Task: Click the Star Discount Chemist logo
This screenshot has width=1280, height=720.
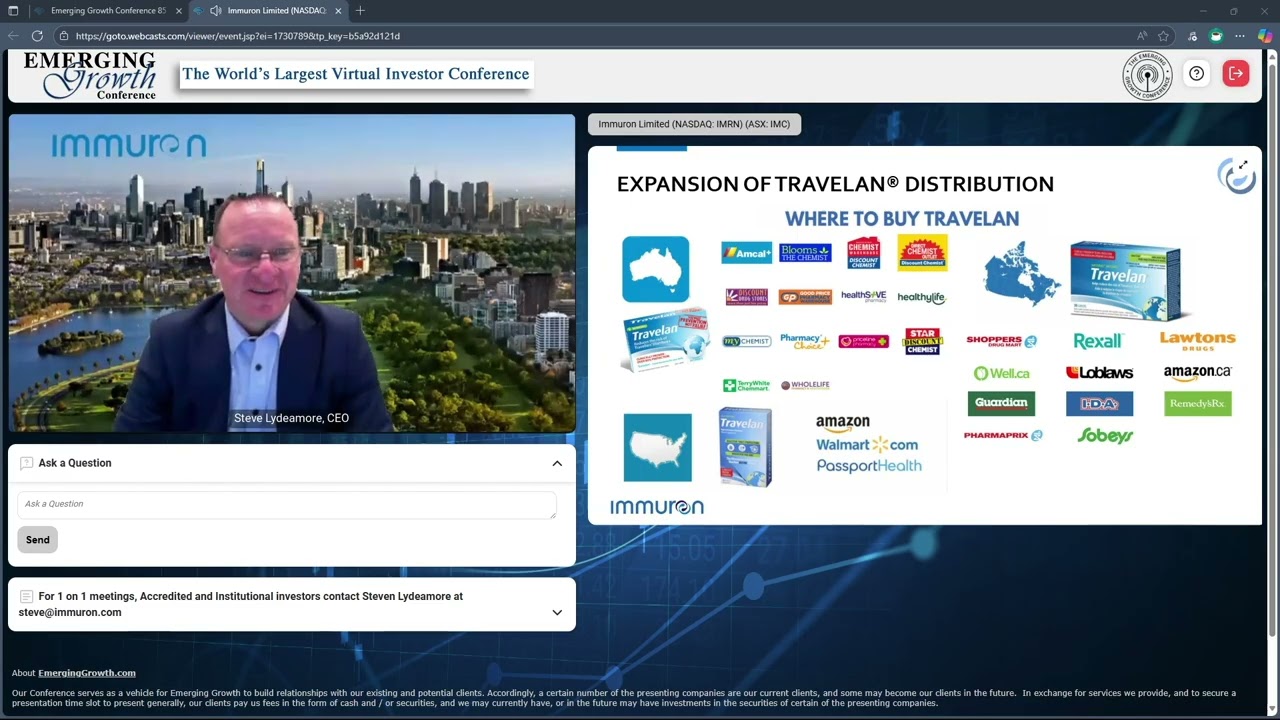Action: (922, 341)
